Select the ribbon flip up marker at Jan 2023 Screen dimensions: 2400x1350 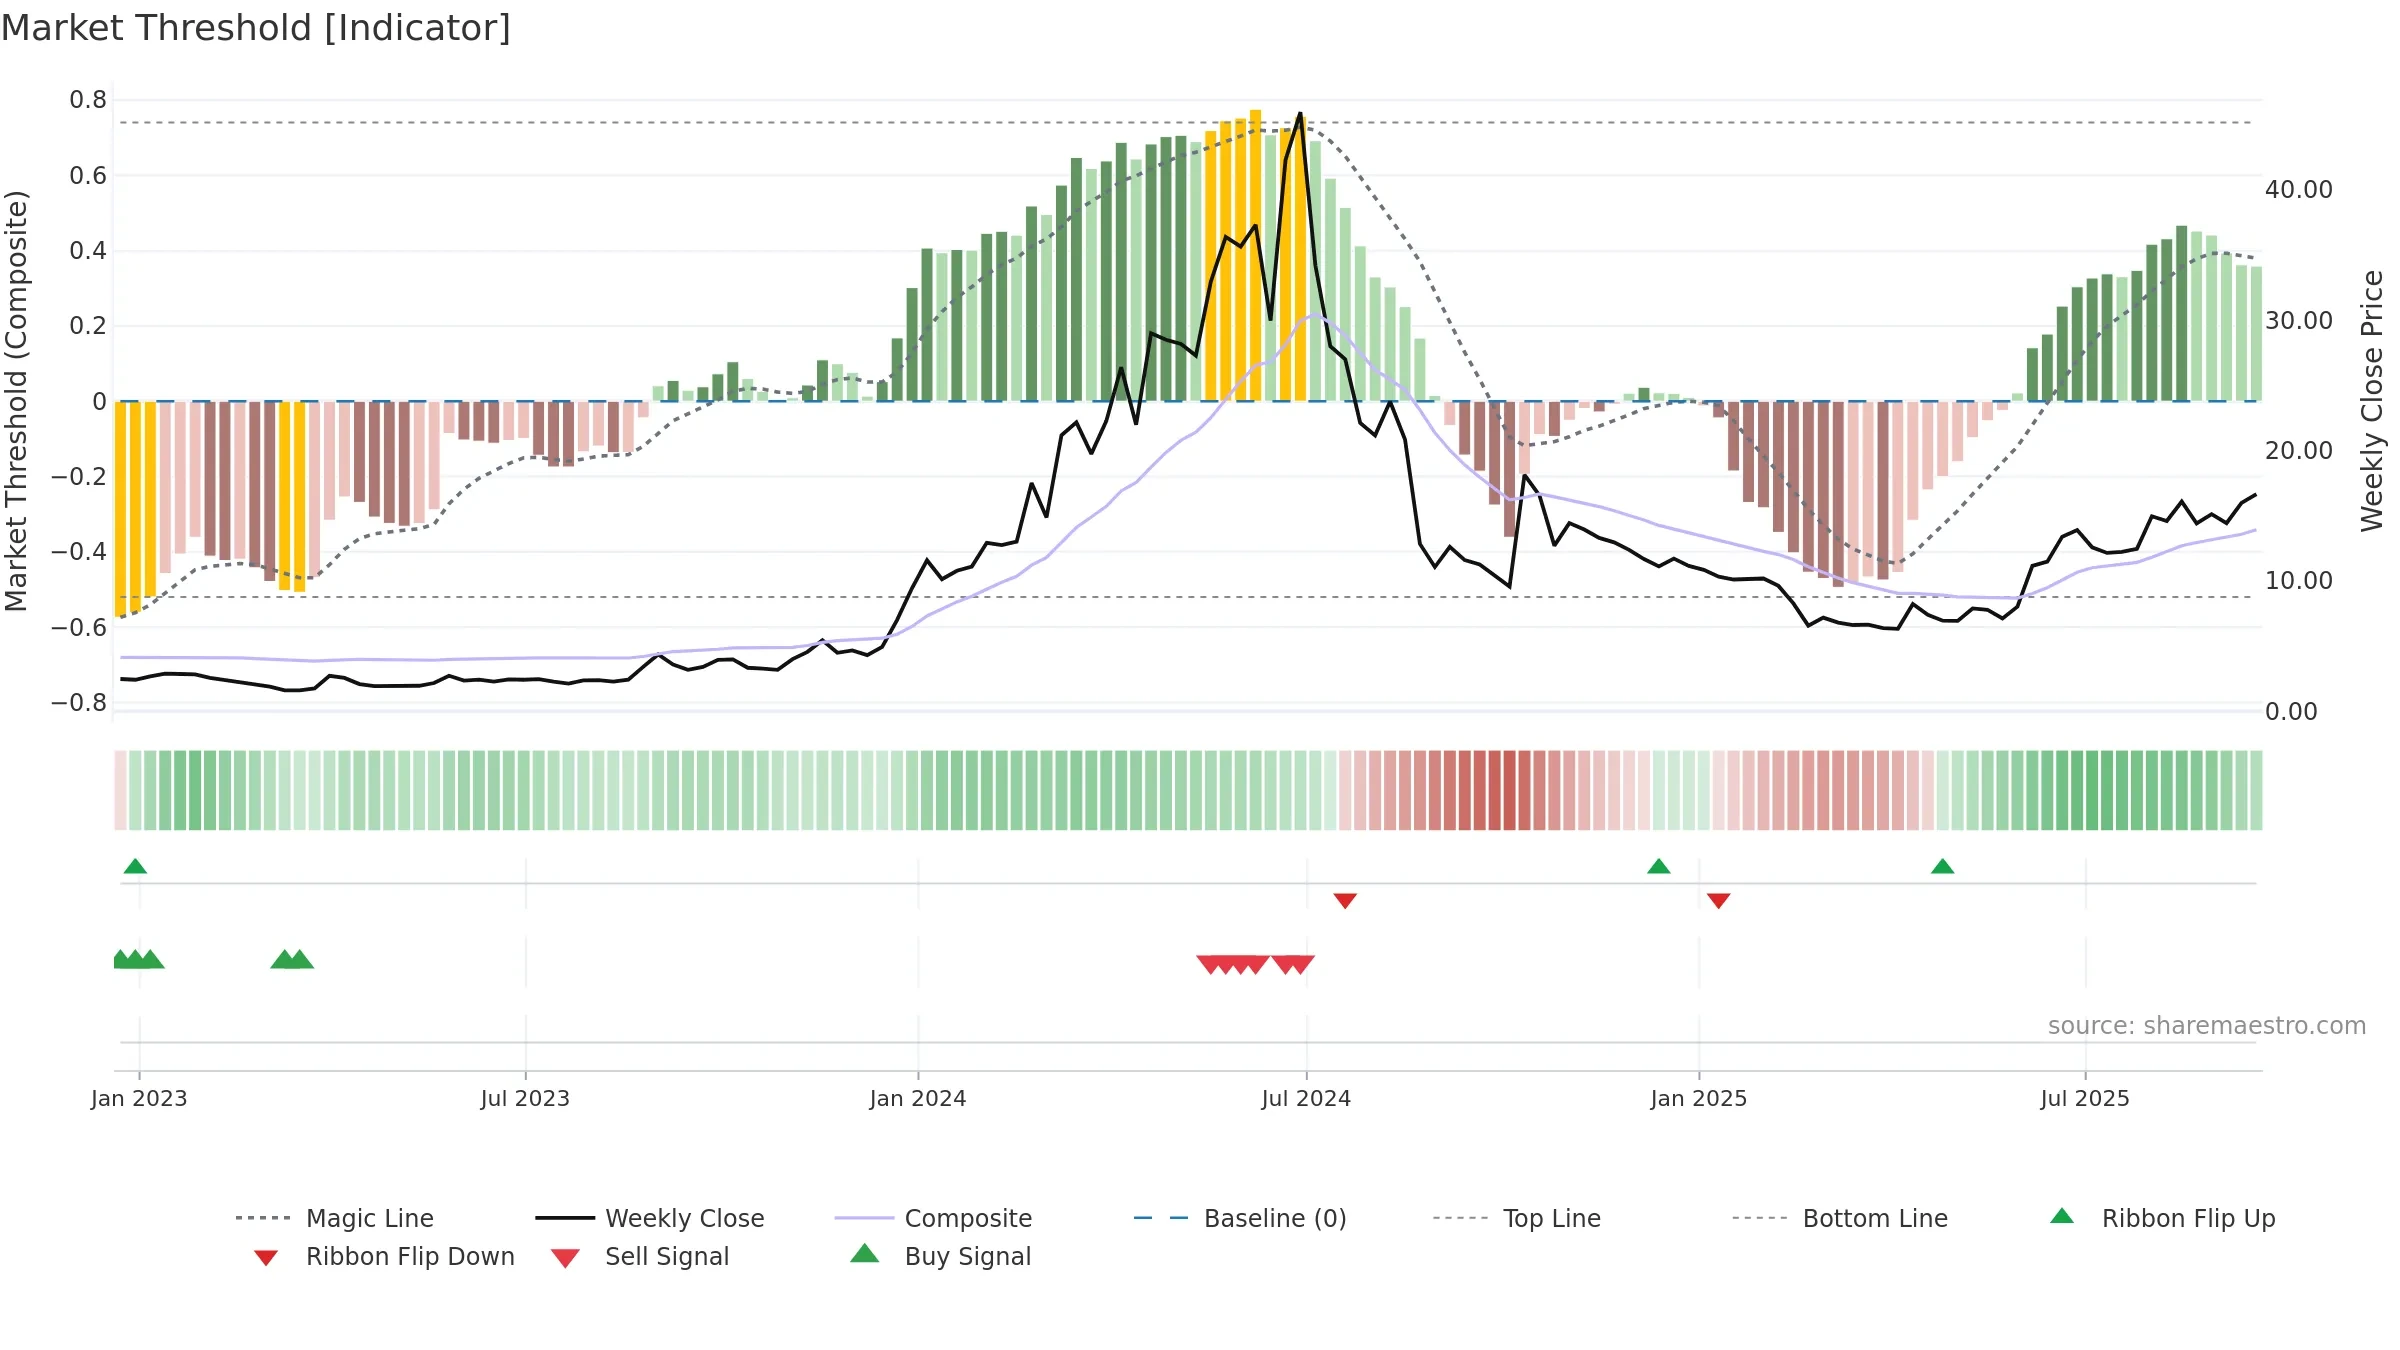tap(135, 866)
